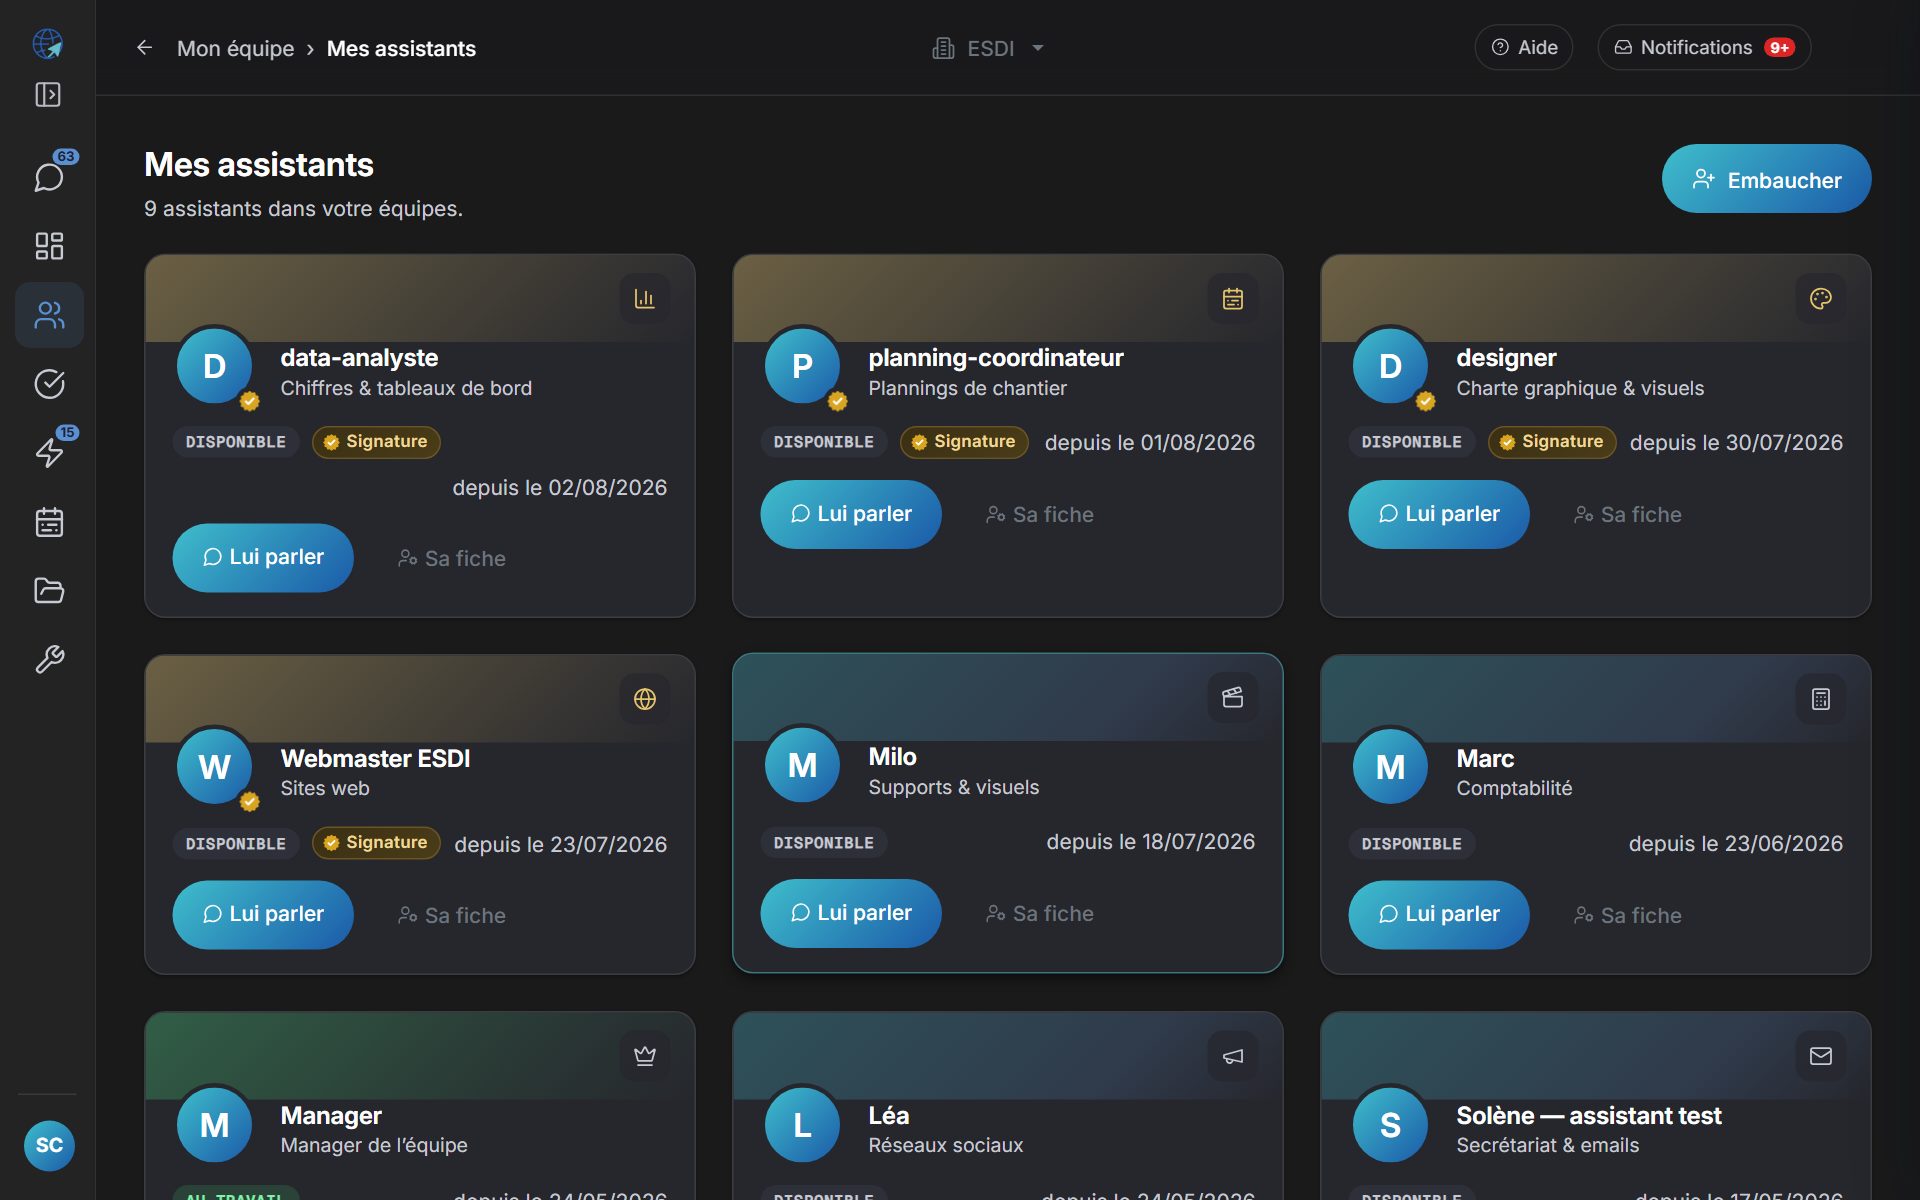Click the Signature badge on planning-coordinateur

point(964,442)
